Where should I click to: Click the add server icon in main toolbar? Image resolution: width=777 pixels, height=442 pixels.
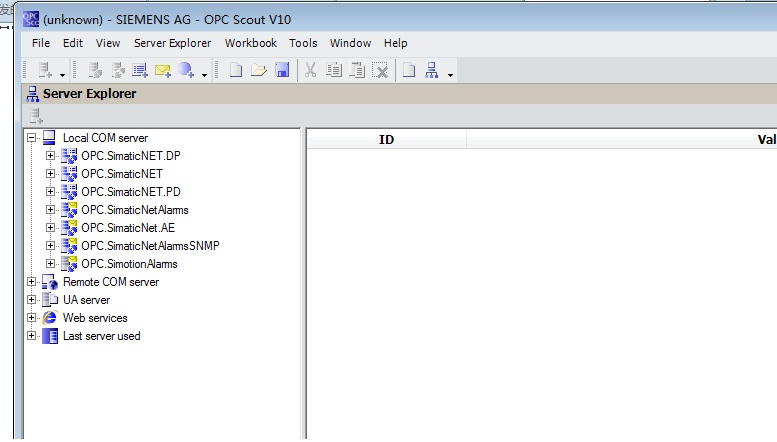(45, 70)
